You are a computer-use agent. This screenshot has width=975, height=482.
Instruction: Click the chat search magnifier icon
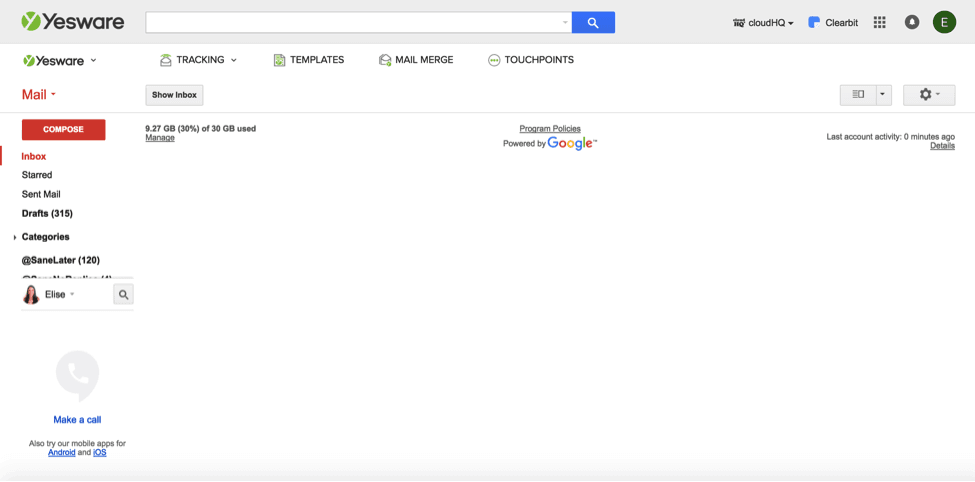[123, 294]
